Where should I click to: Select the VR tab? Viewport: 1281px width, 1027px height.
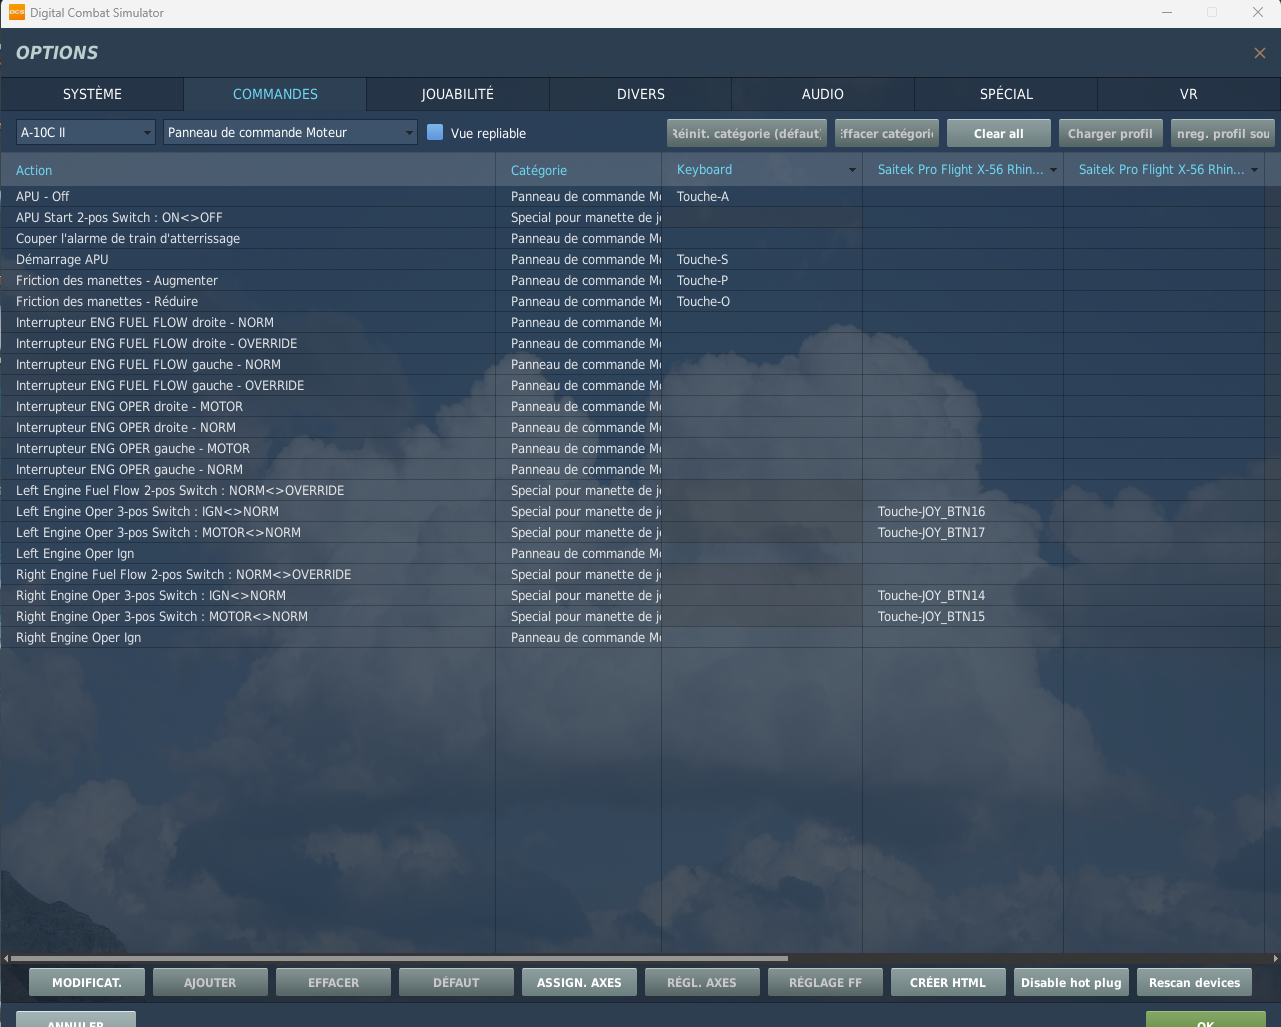click(x=1188, y=94)
